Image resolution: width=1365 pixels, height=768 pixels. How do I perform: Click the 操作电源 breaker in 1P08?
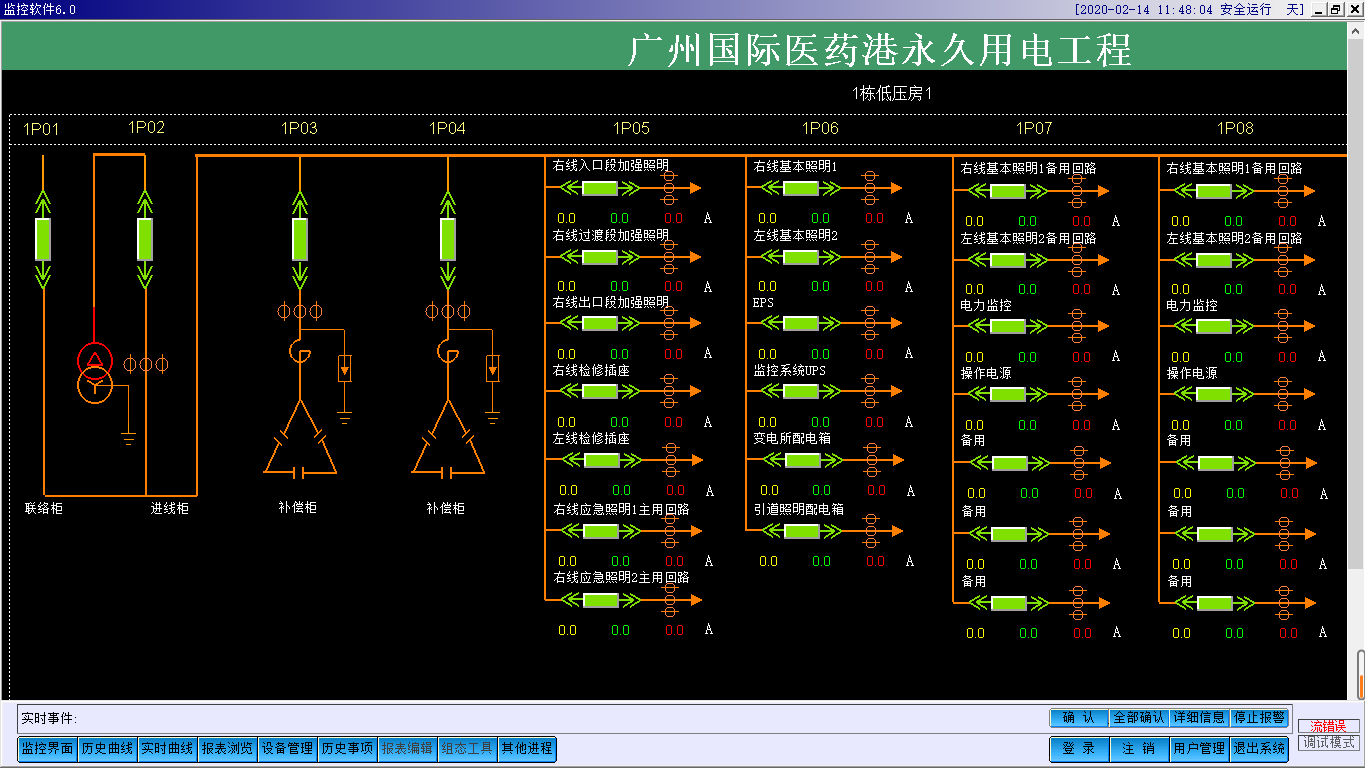[1214, 395]
